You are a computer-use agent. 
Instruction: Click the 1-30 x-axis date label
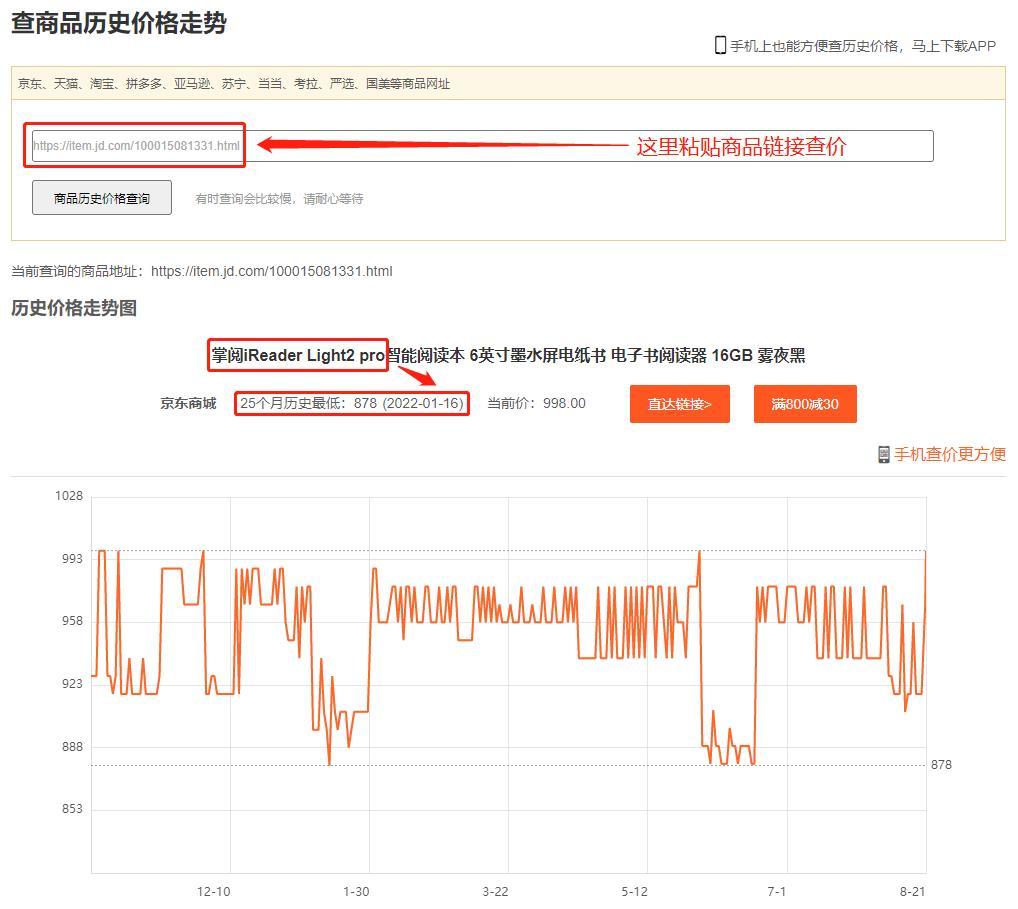(x=356, y=891)
